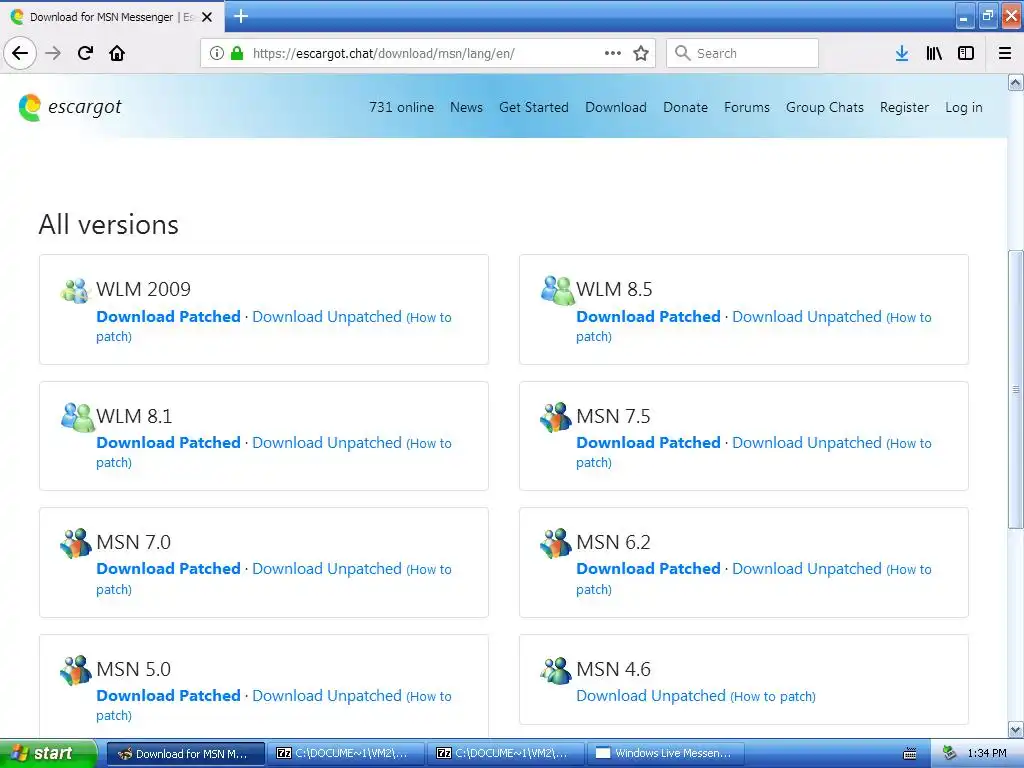Viewport: 1024px width, 768px height.
Task: Download Patched MSN 6.2
Action: (x=648, y=569)
